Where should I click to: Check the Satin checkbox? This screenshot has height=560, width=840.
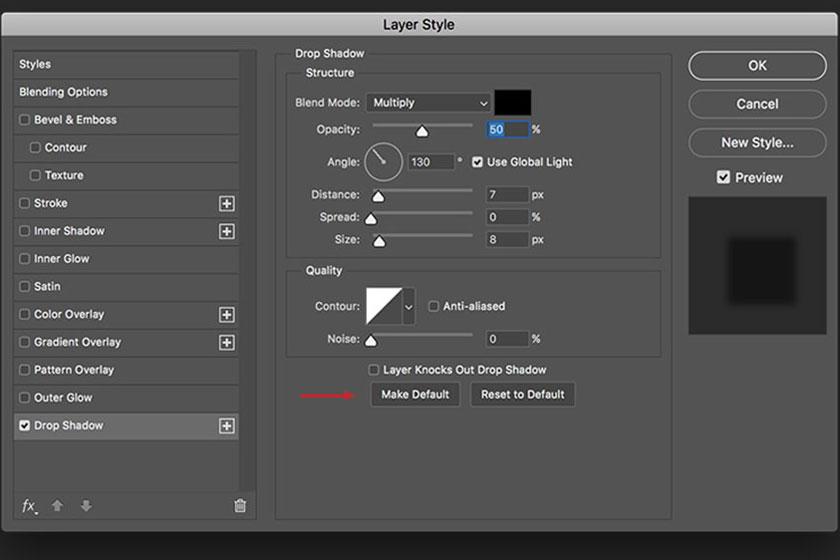[25, 287]
